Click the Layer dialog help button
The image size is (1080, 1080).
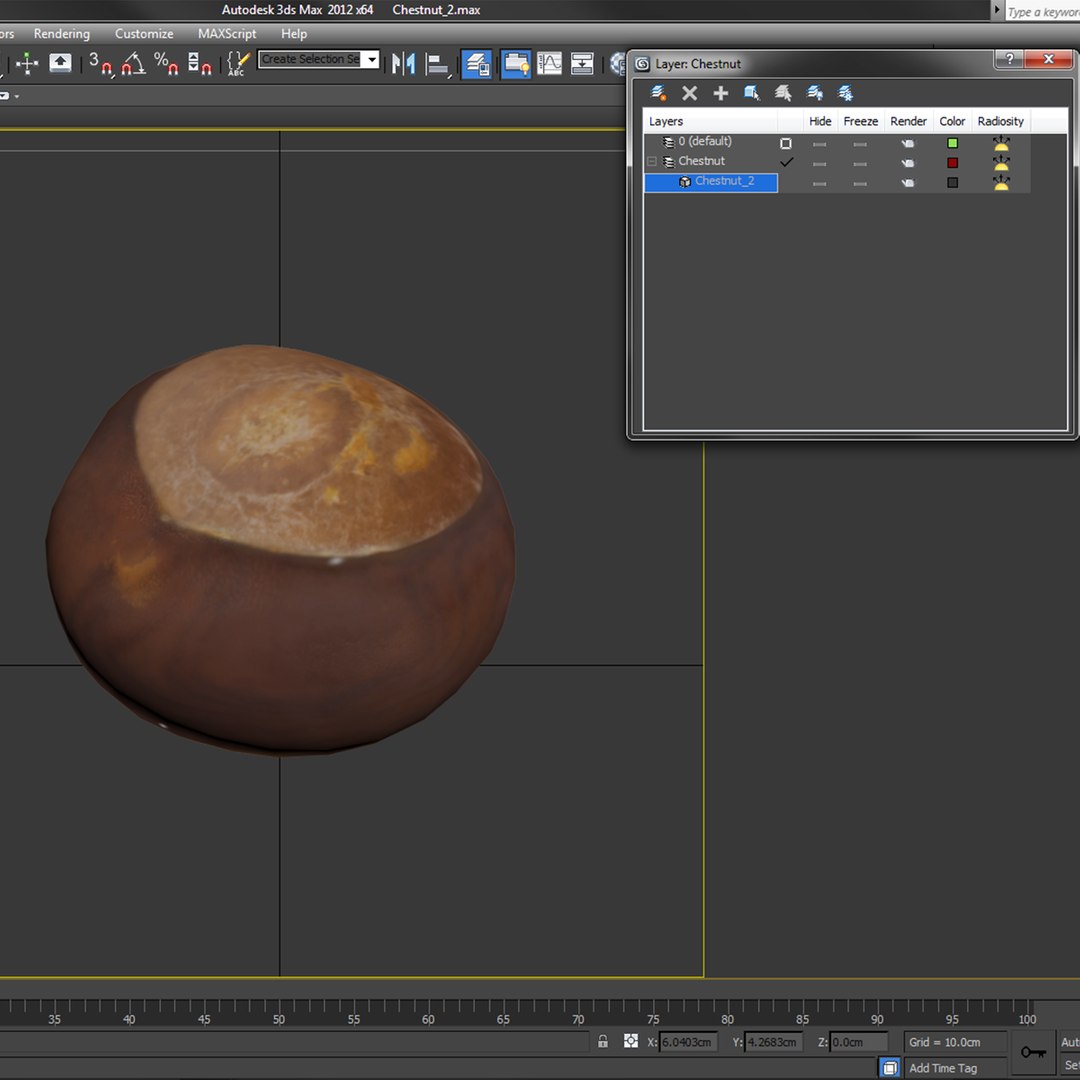click(1009, 60)
